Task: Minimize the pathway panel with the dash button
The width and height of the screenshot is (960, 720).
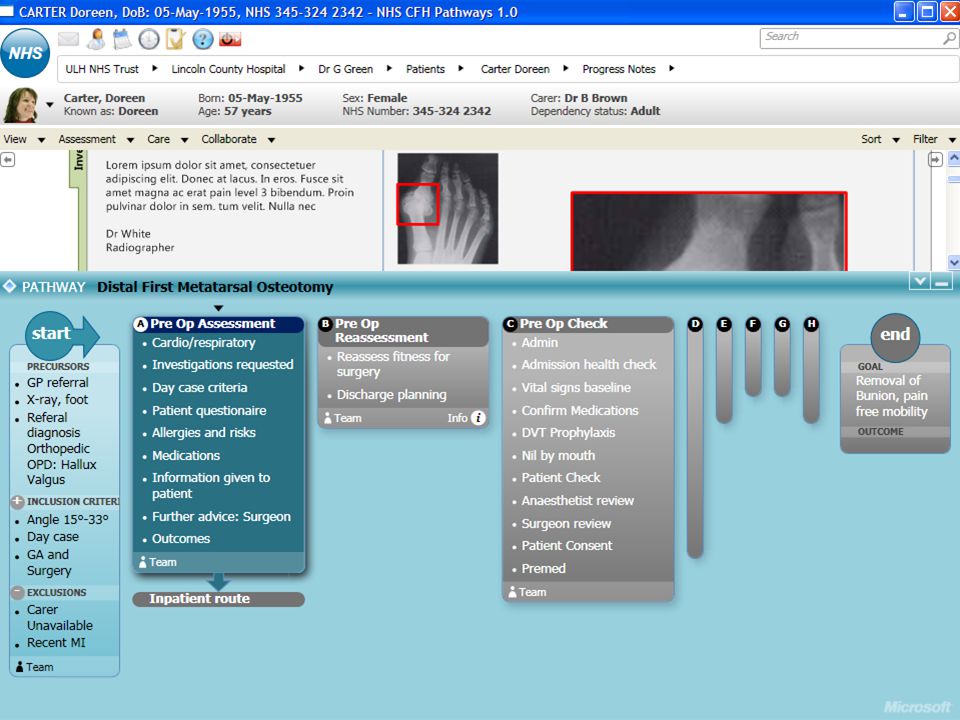Action: [x=942, y=282]
